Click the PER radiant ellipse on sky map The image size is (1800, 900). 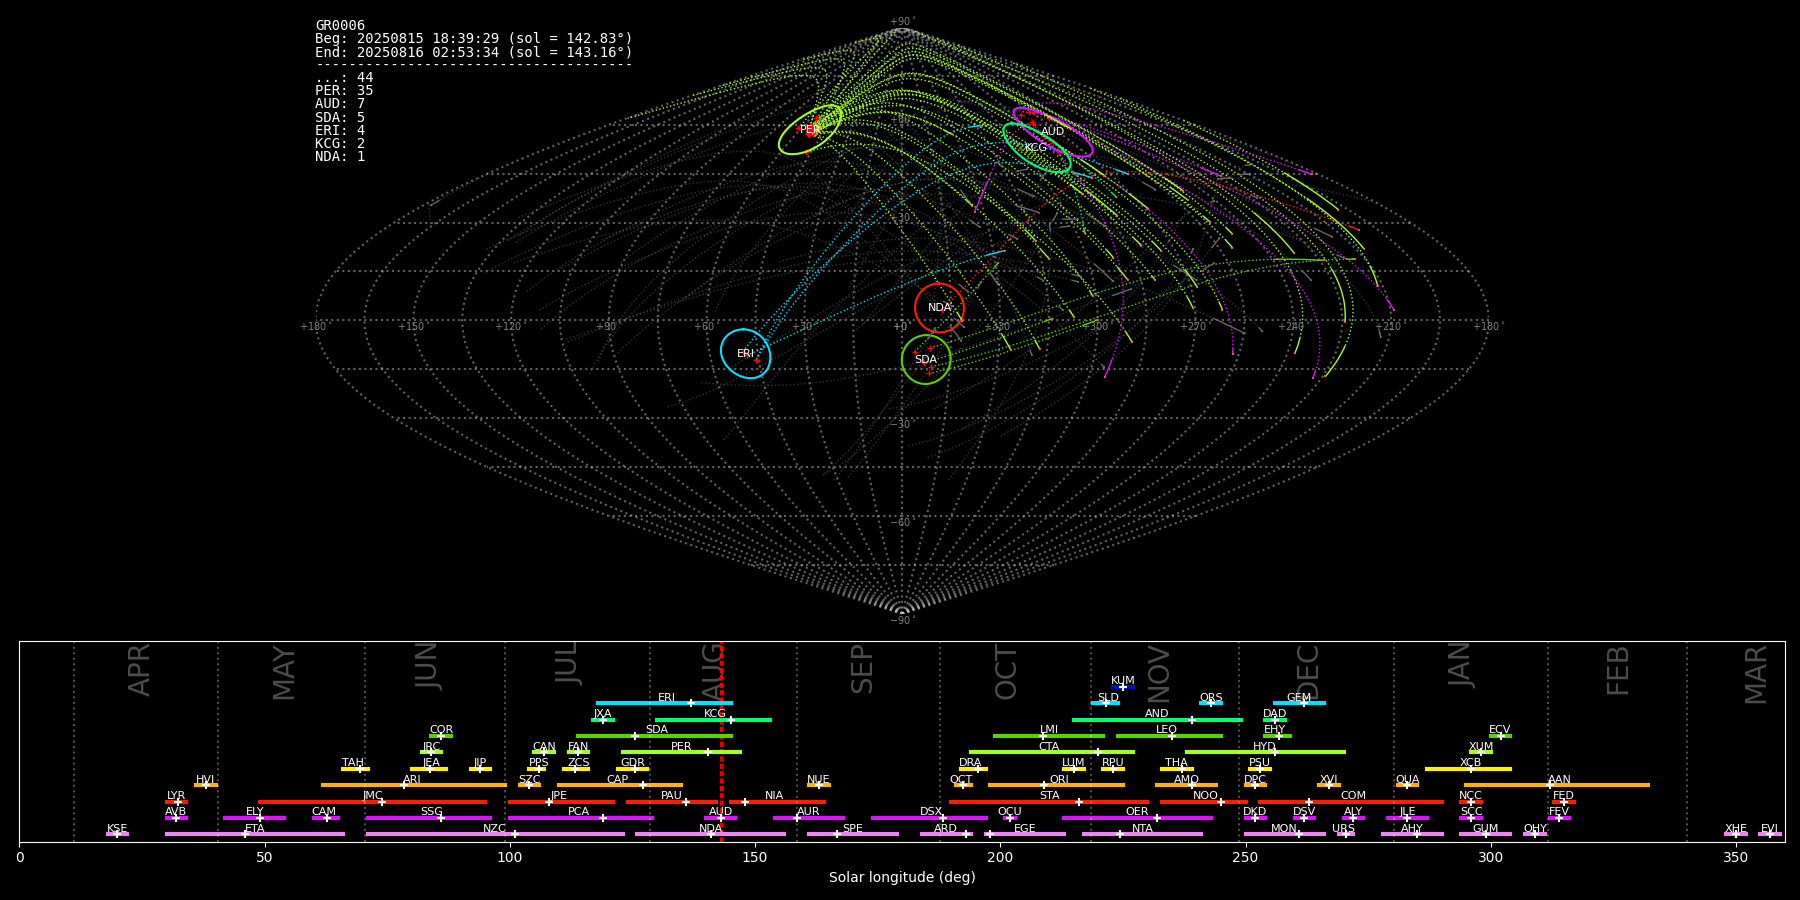click(810, 130)
